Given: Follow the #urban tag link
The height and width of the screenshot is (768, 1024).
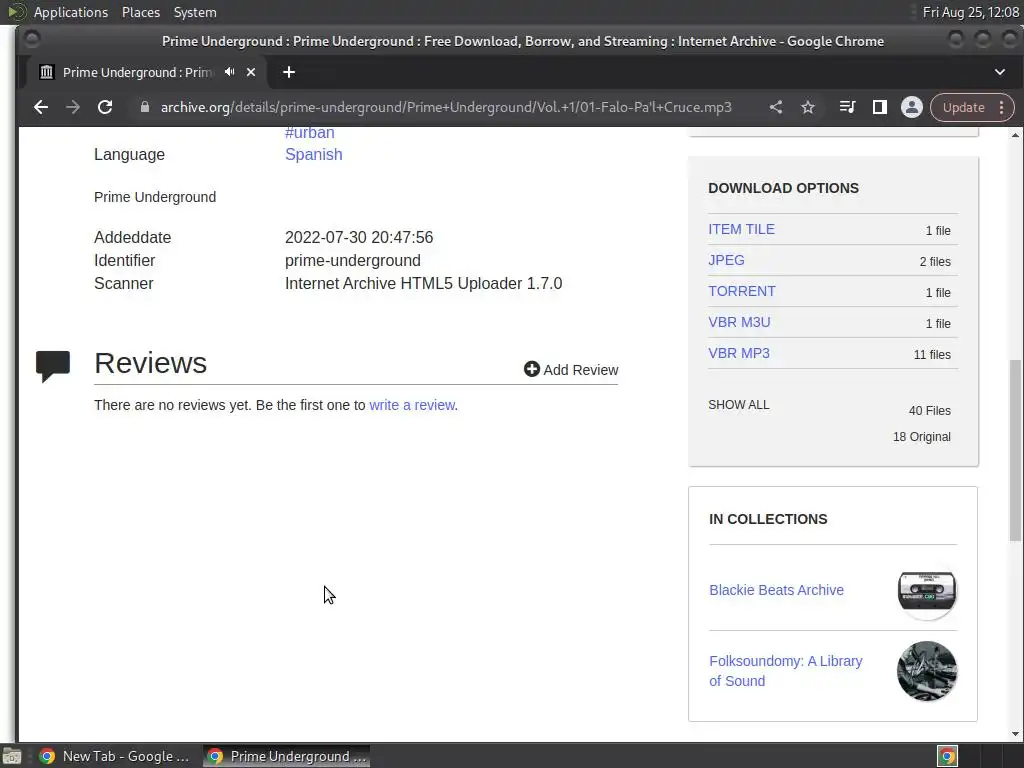Looking at the screenshot, I should [x=310, y=133].
